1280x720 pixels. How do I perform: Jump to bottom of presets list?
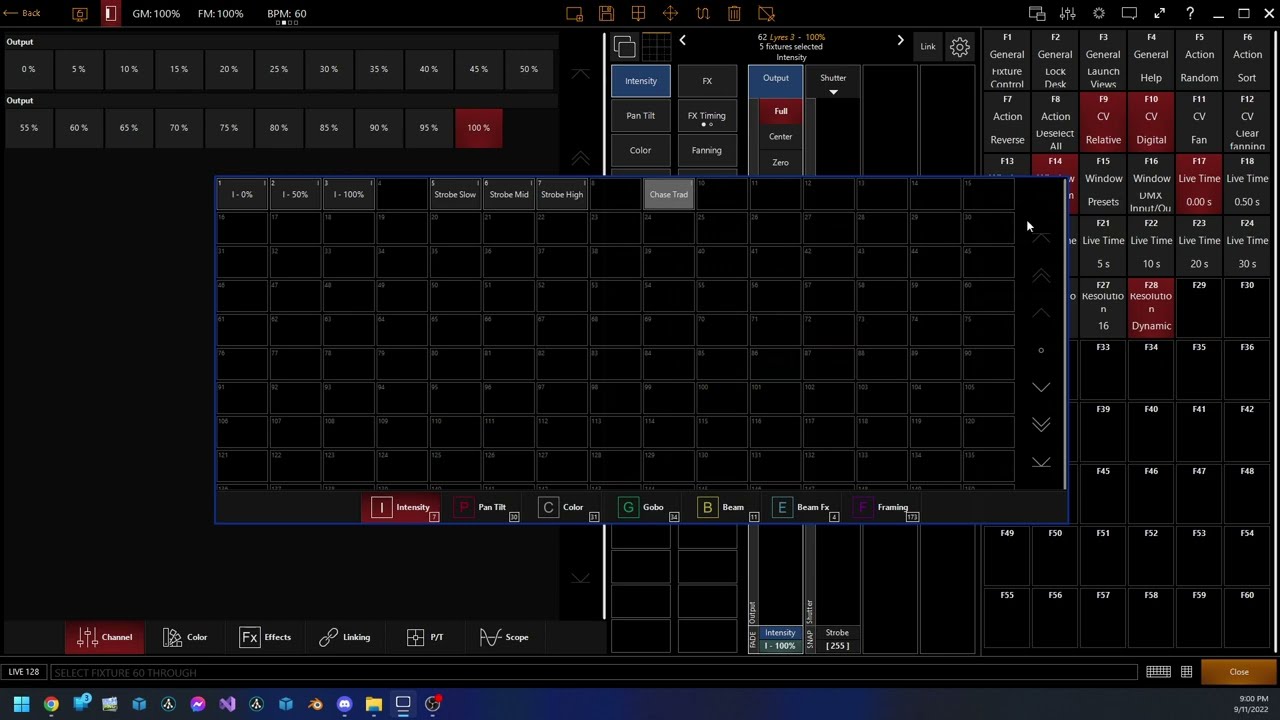click(x=1041, y=462)
